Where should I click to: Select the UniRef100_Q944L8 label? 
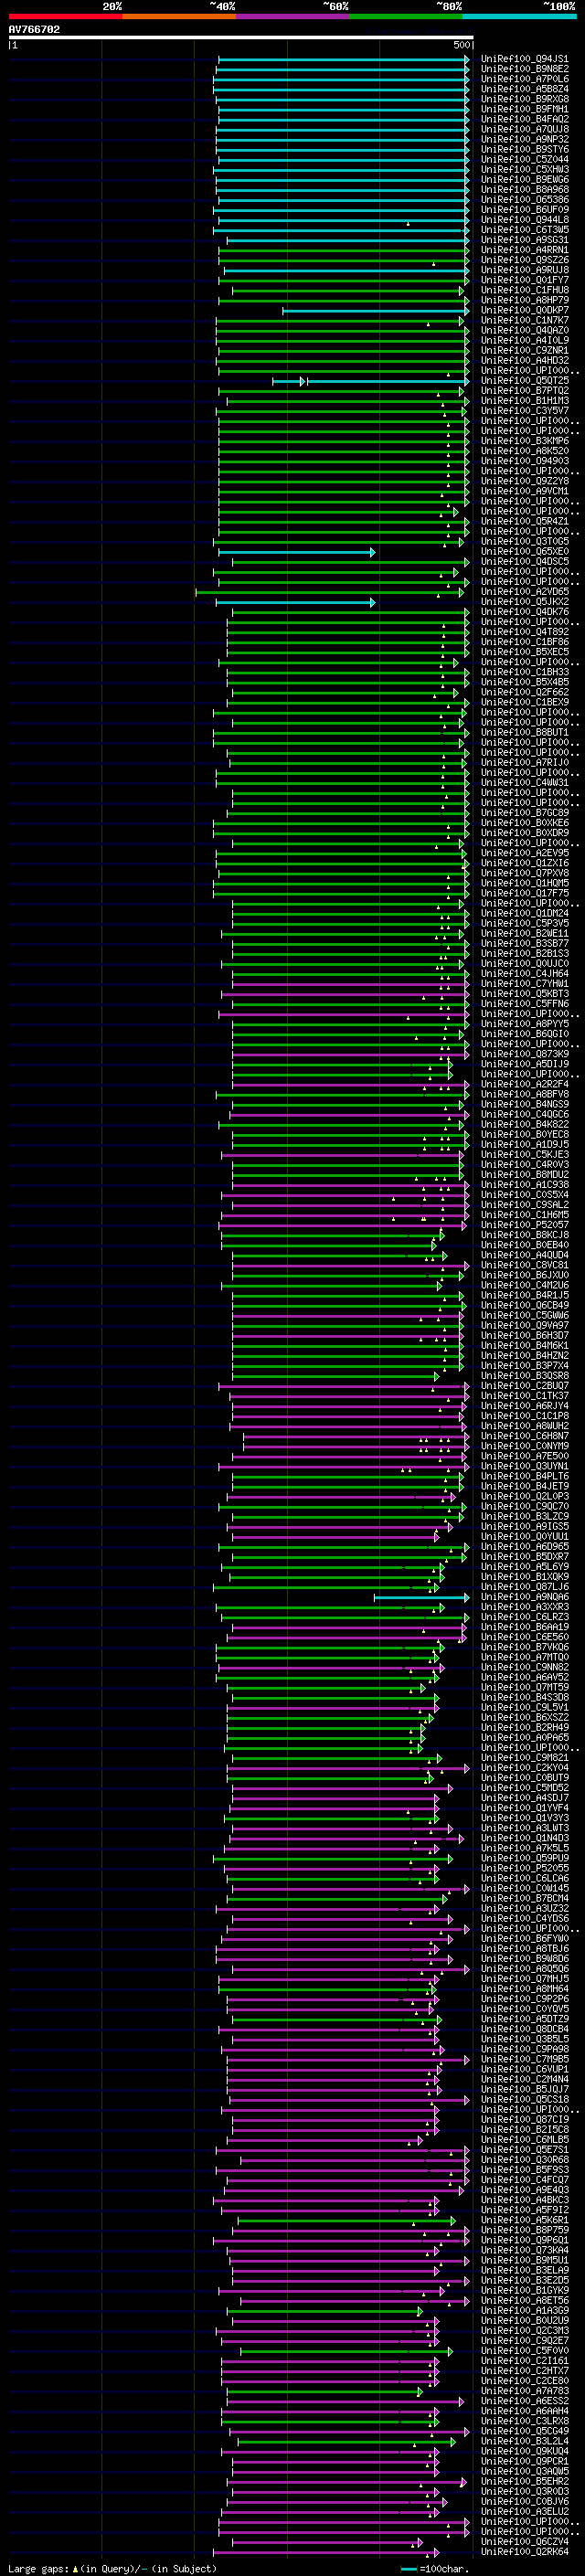524,219
